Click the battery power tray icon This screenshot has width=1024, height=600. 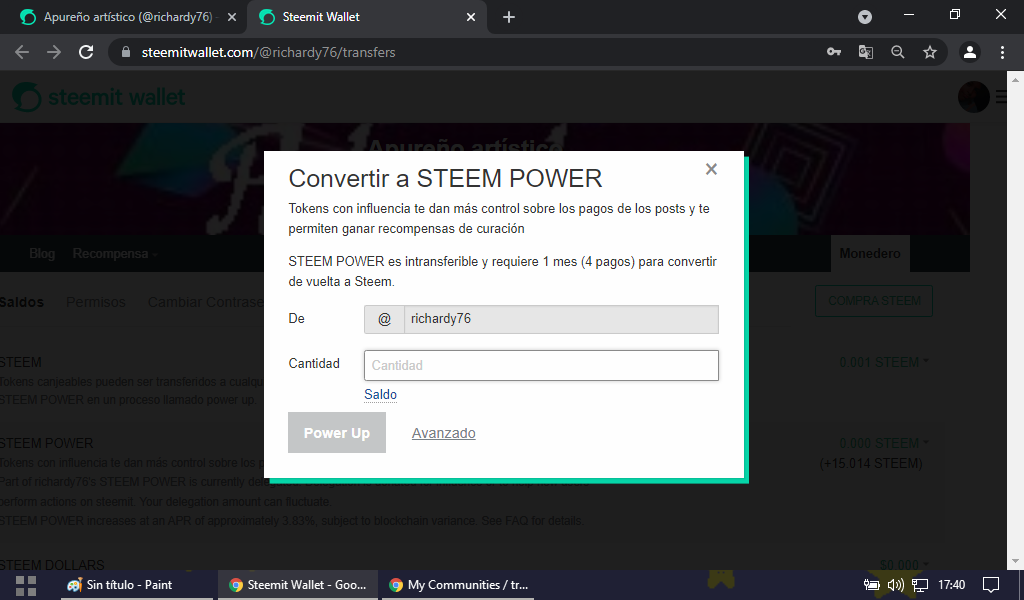(871, 585)
